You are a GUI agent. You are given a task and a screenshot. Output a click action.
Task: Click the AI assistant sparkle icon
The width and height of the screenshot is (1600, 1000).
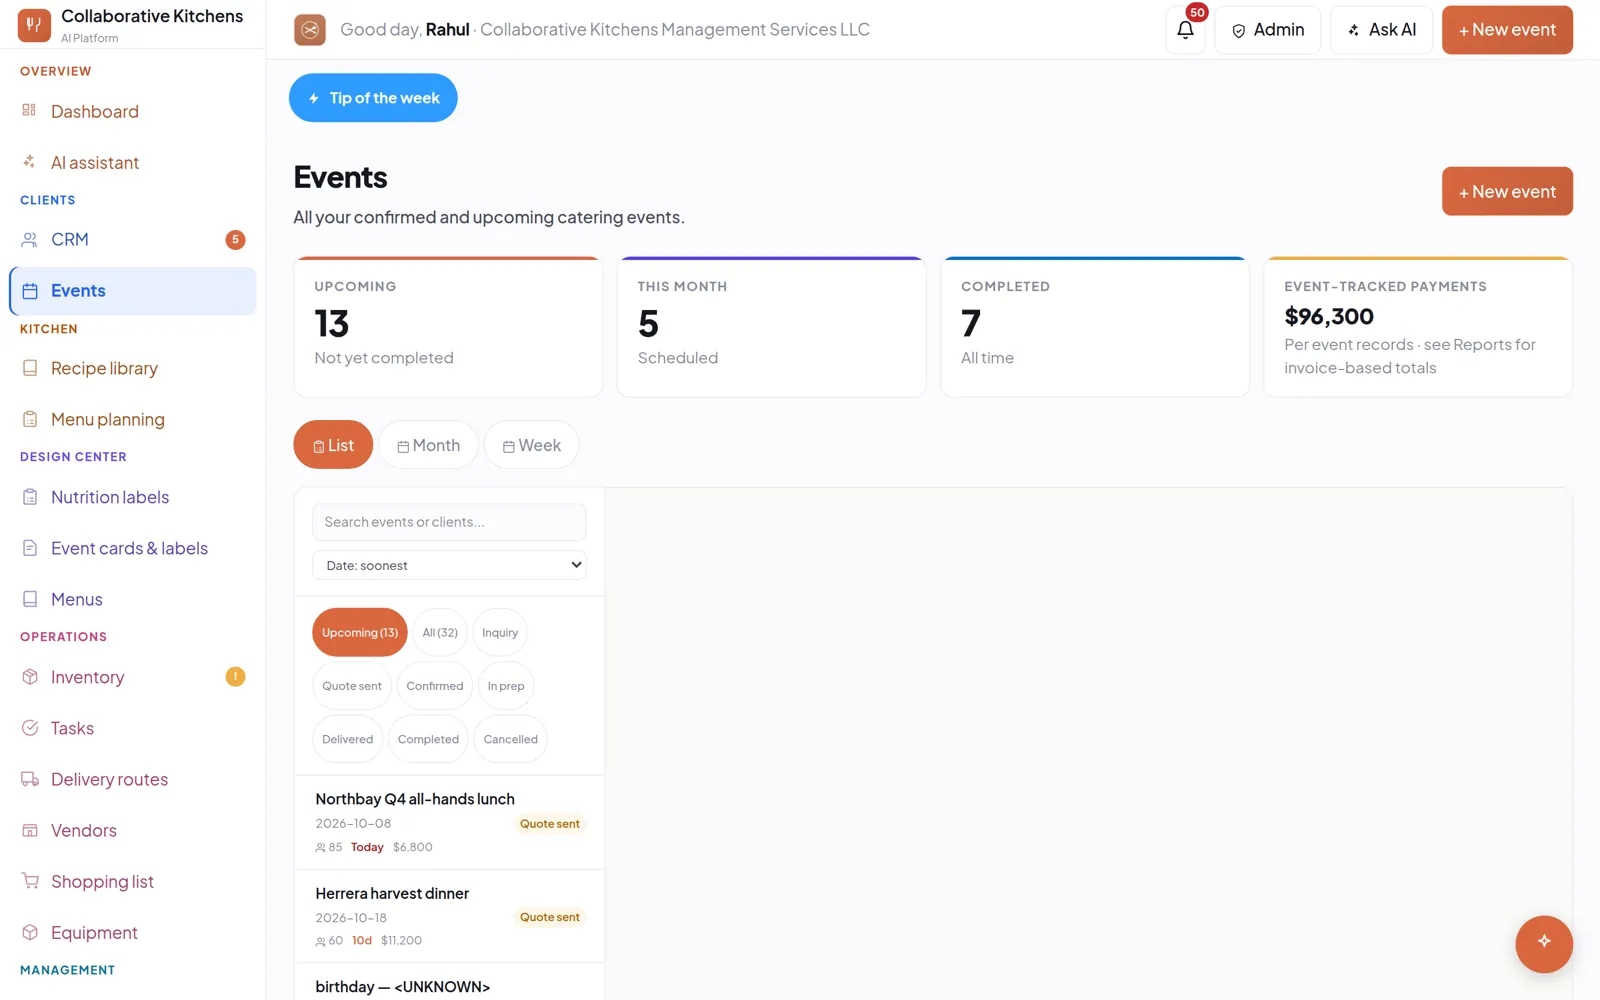click(29, 161)
